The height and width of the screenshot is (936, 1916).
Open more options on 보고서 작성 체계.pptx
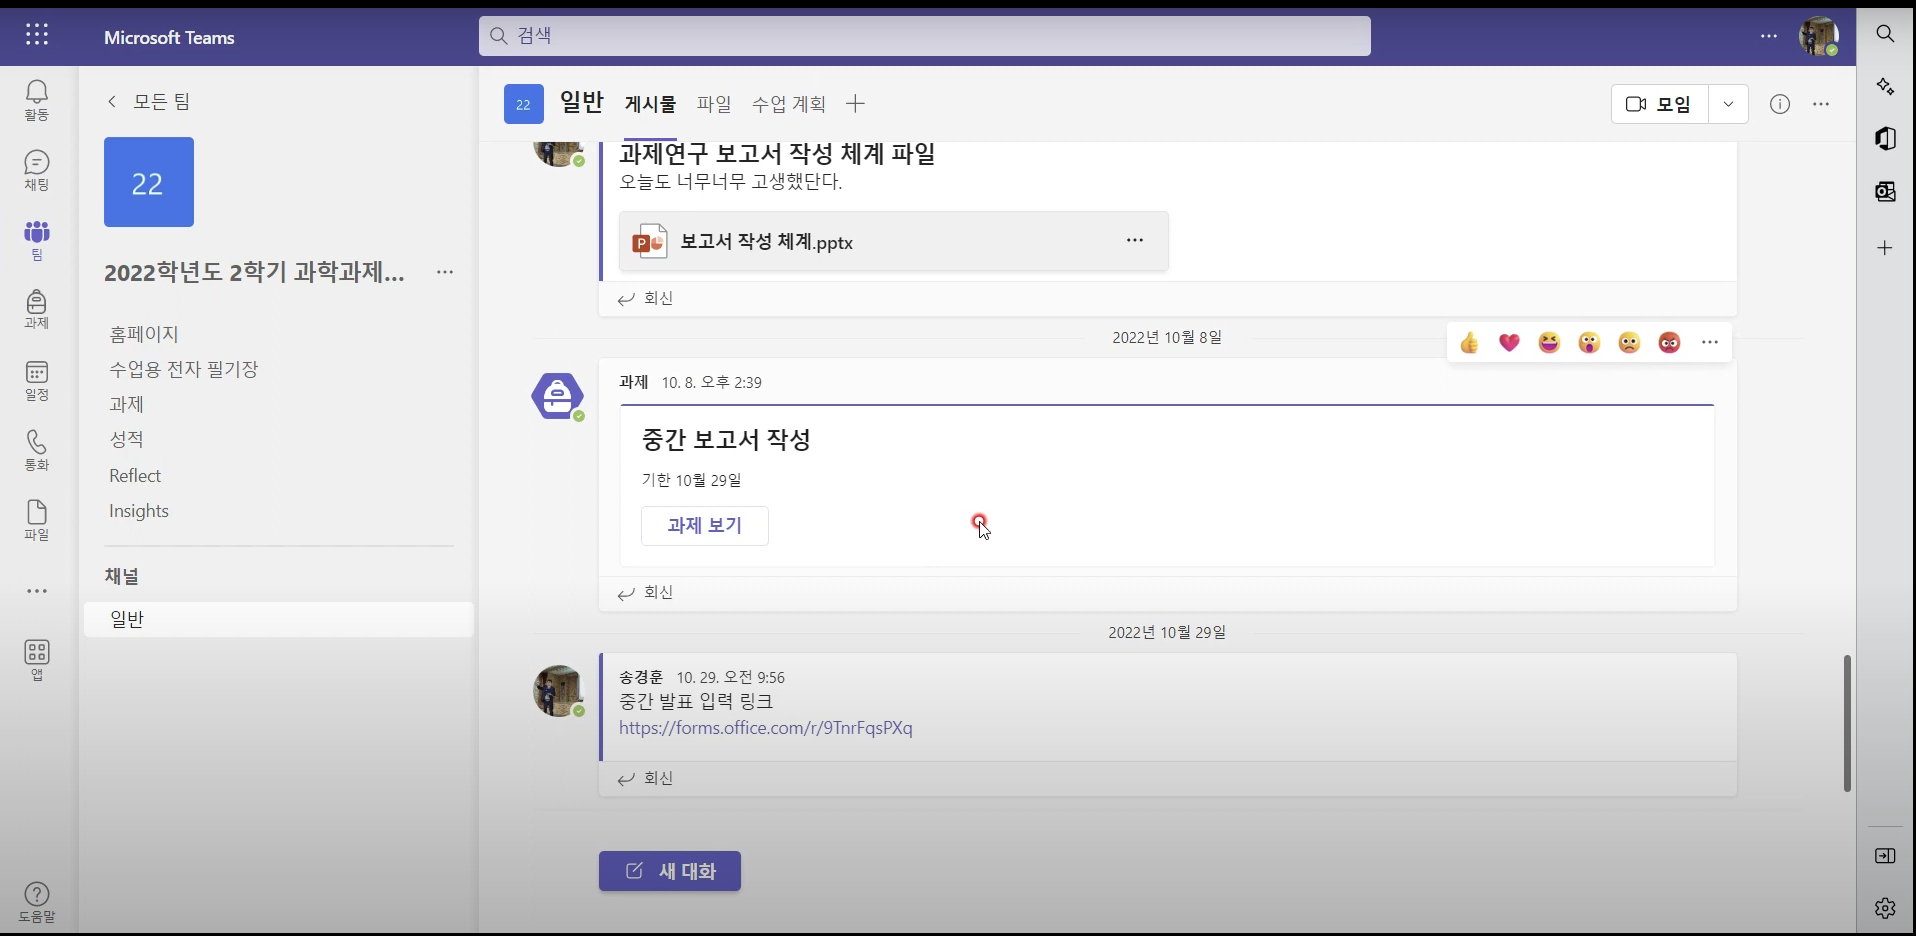point(1135,240)
